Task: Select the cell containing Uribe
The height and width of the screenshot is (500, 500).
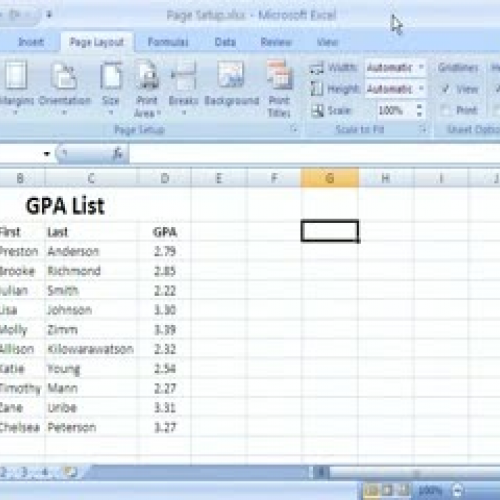Action: (91, 408)
